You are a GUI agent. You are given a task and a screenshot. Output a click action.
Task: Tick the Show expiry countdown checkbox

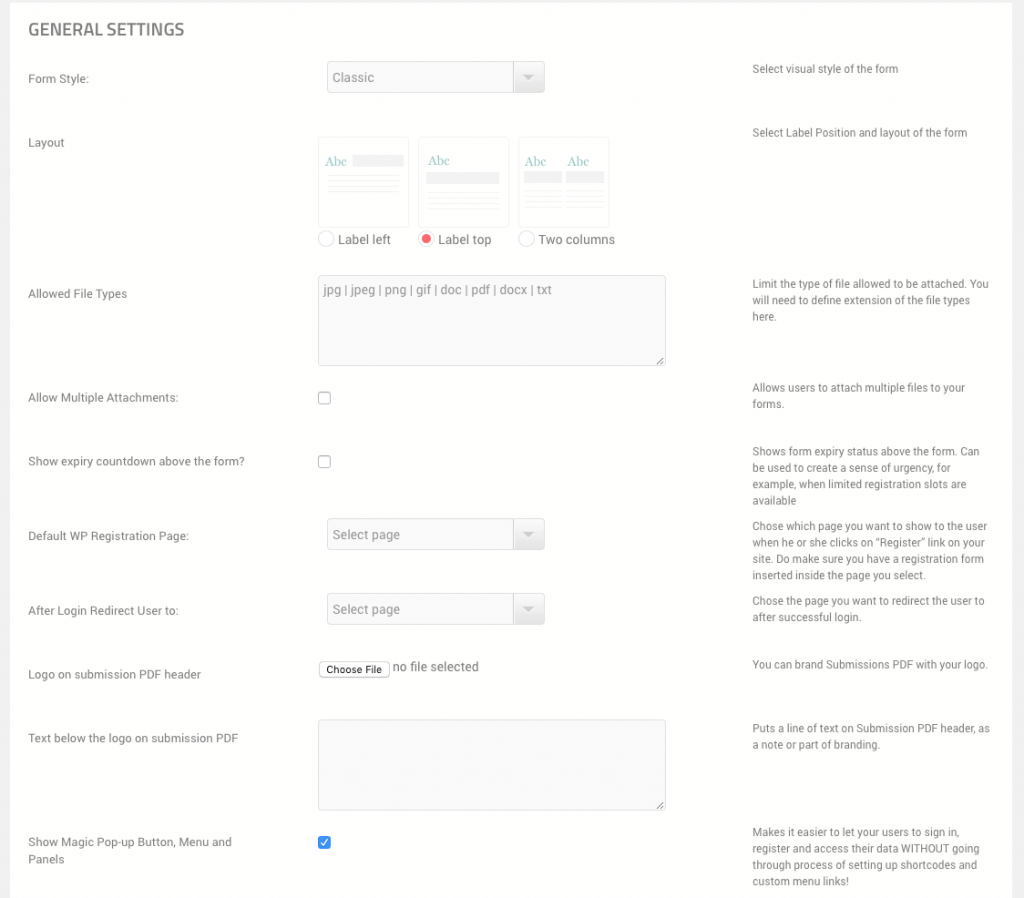click(x=324, y=462)
